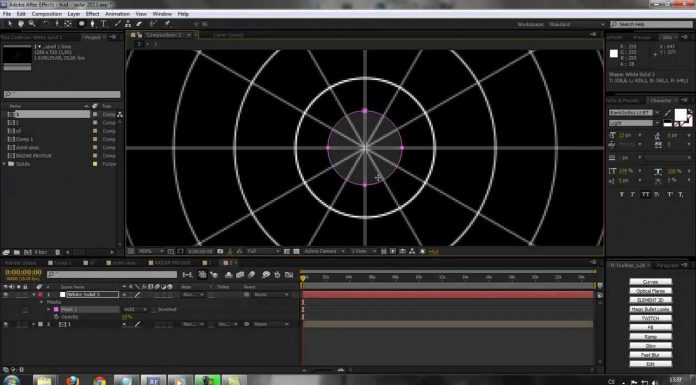This screenshot has height=385, width=696.
Task: Click the Fast Blur button
Action: click(x=650, y=355)
